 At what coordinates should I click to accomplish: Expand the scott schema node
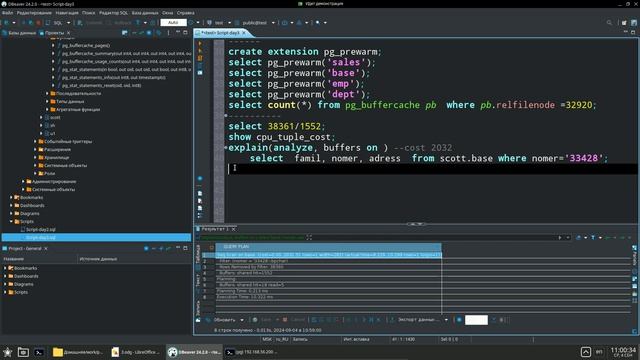(41, 118)
